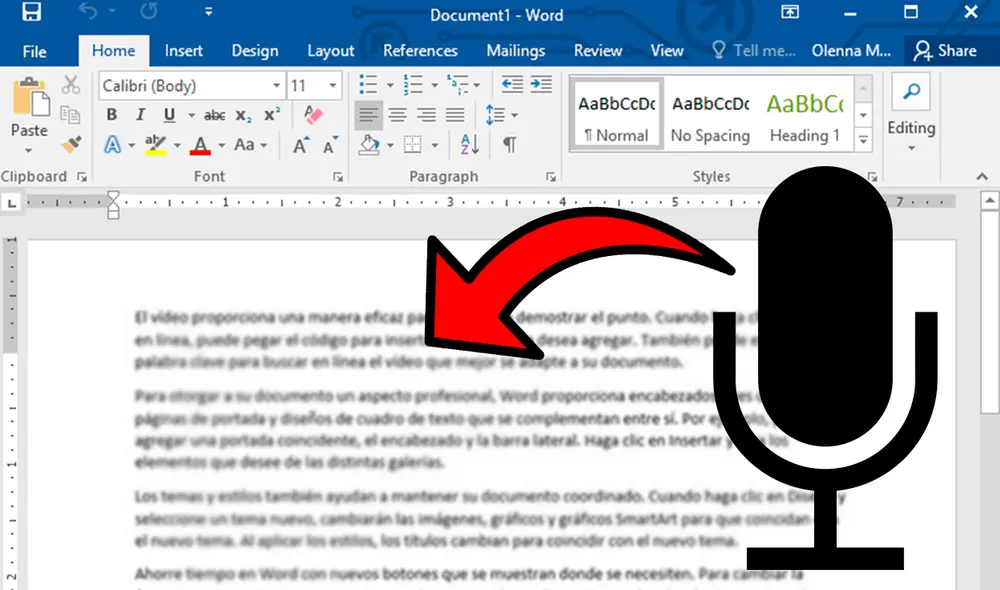Switch to the References ribbon tab
The width and height of the screenshot is (1000, 590).
420,50
